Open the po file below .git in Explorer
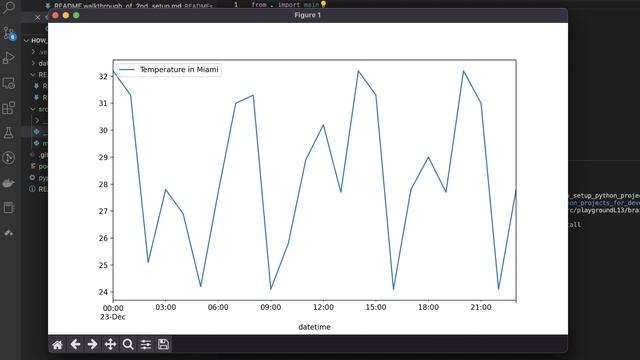 coord(39,167)
